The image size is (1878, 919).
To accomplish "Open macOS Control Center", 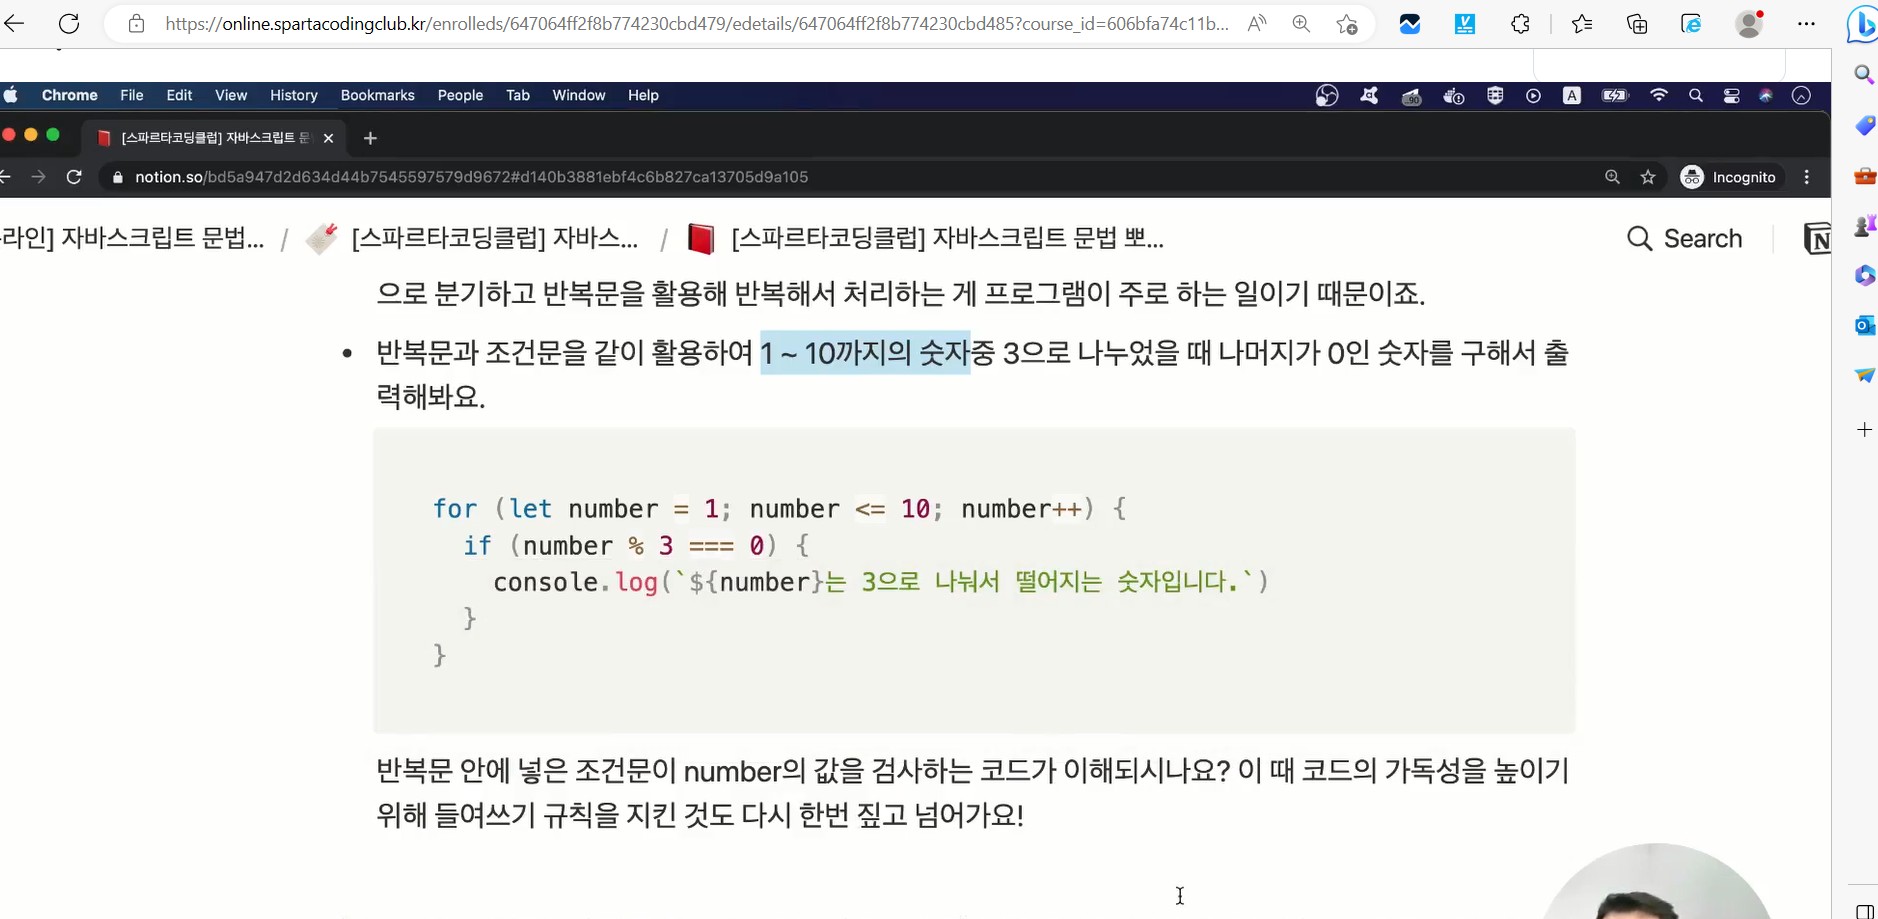I will point(1732,96).
